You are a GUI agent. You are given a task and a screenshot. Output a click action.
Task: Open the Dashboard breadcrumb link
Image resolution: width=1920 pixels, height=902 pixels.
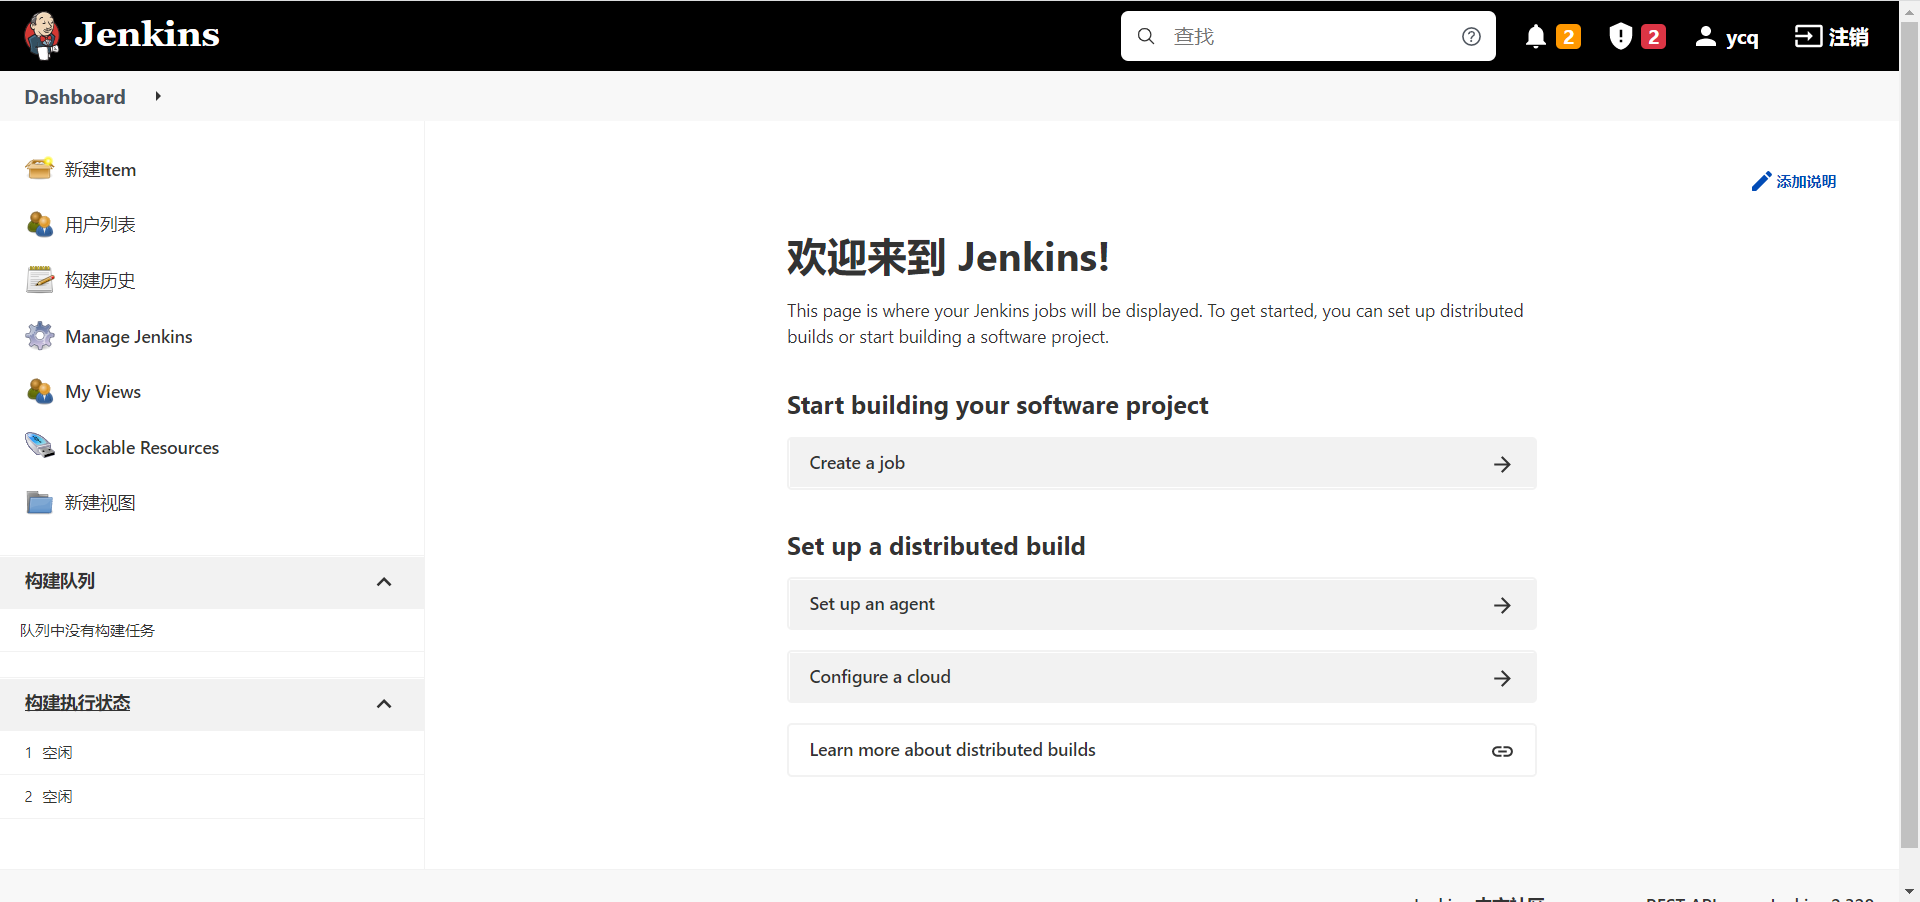(75, 97)
